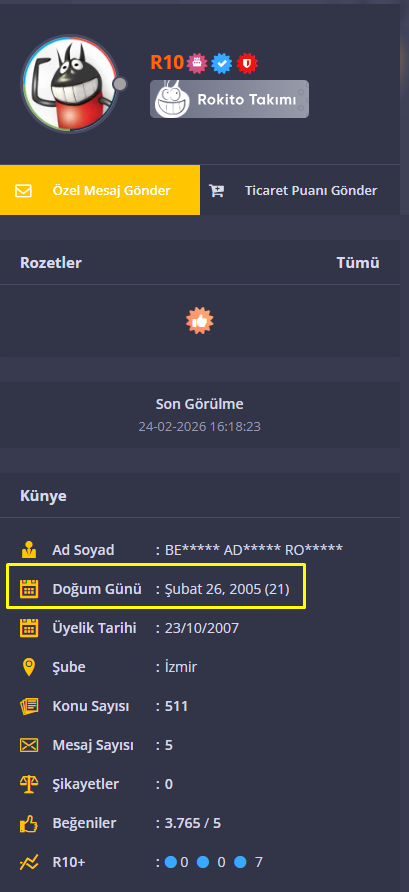Click Ticaret Puanı Gönder button
Image resolution: width=409 pixels, height=892 pixels.
(x=300, y=190)
